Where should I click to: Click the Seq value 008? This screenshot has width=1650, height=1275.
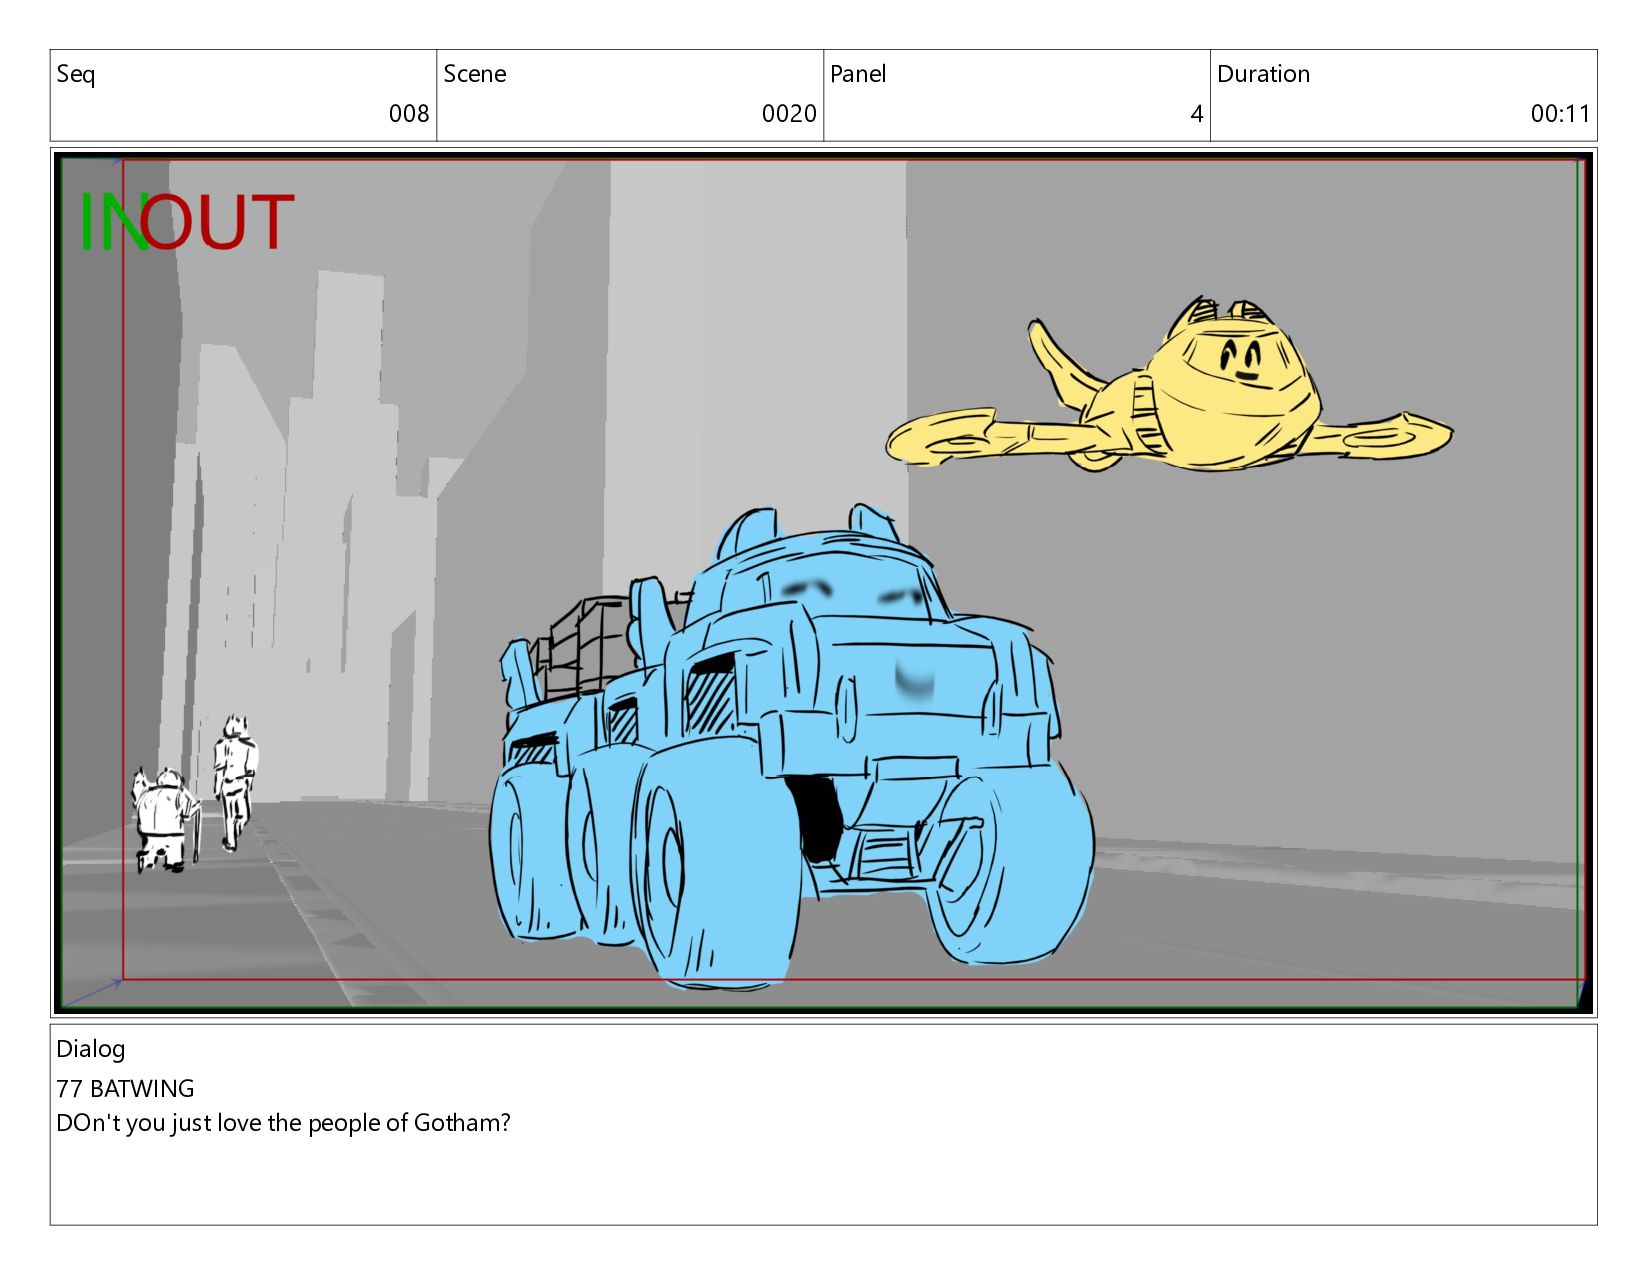[x=409, y=114]
